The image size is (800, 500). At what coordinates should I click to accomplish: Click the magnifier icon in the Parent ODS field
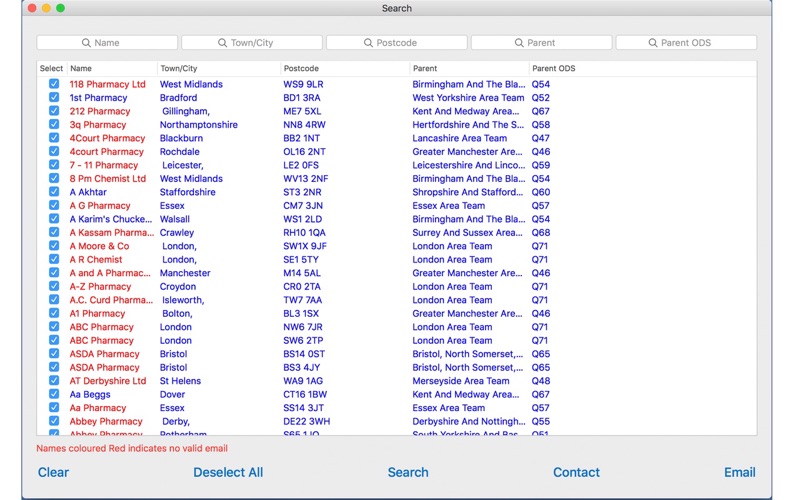pyautogui.click(x=653, y=43)
